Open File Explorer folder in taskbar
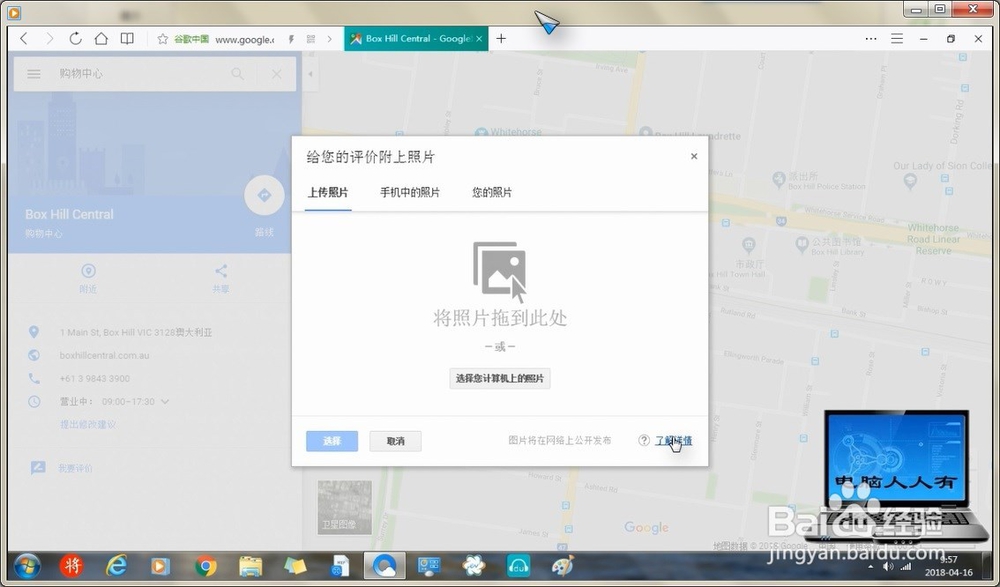Viewport: 1000px width, 587px height. click(x=250, y=566)
